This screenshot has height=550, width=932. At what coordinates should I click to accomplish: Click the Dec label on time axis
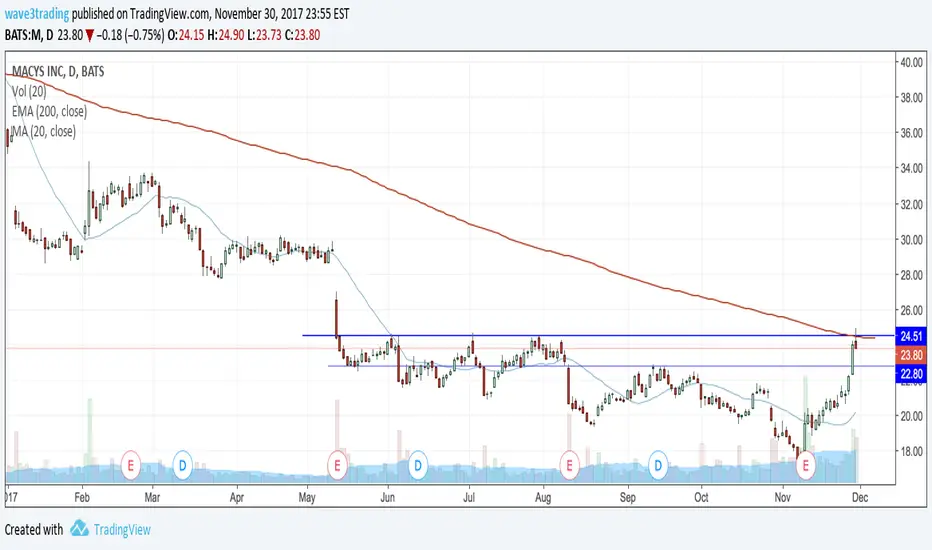[x=860, y=497]
